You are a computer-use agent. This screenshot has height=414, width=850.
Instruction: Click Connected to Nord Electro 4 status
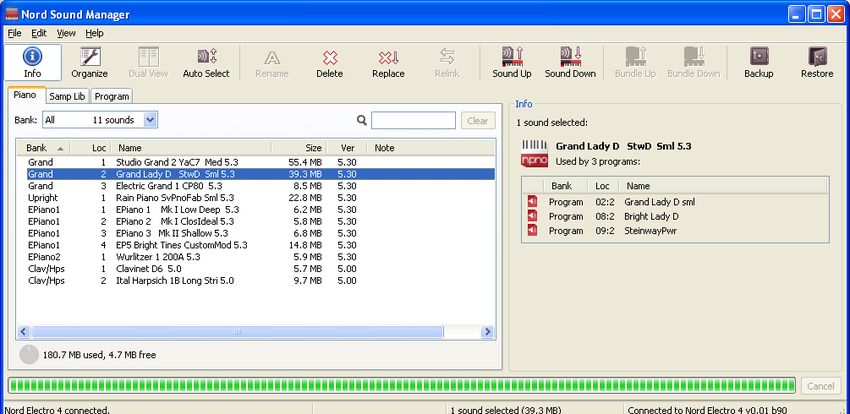(707, 410)
